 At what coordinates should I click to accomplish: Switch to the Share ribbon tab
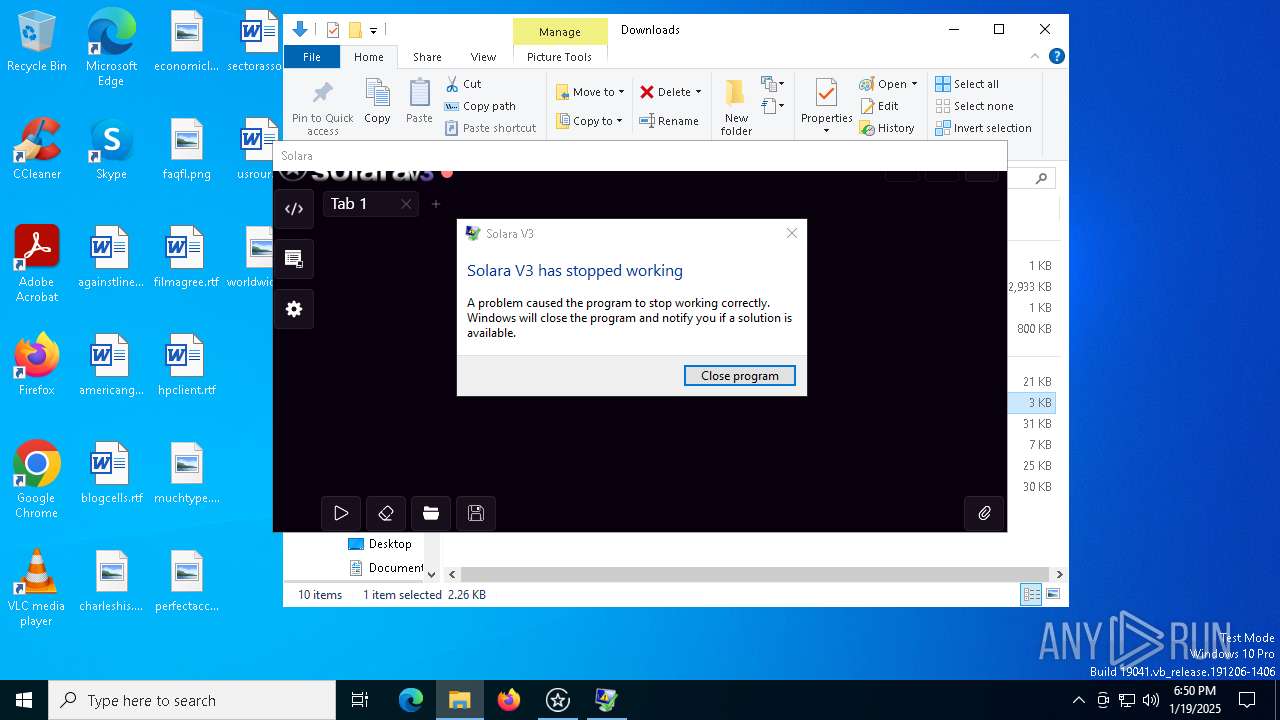(x=427, y=57)
